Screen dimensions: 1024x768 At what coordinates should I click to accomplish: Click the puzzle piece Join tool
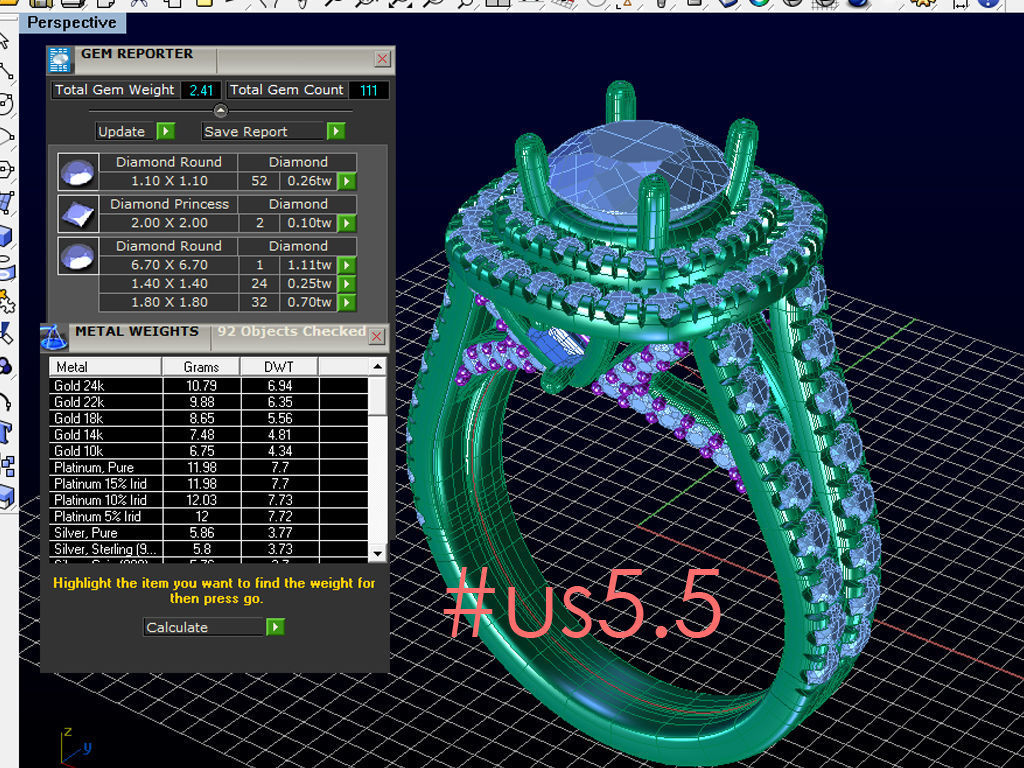click(x=6, y=300)
